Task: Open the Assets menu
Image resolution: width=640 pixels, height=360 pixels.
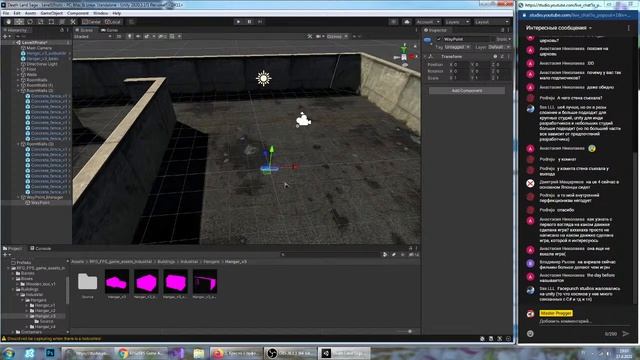Action: 30,13
